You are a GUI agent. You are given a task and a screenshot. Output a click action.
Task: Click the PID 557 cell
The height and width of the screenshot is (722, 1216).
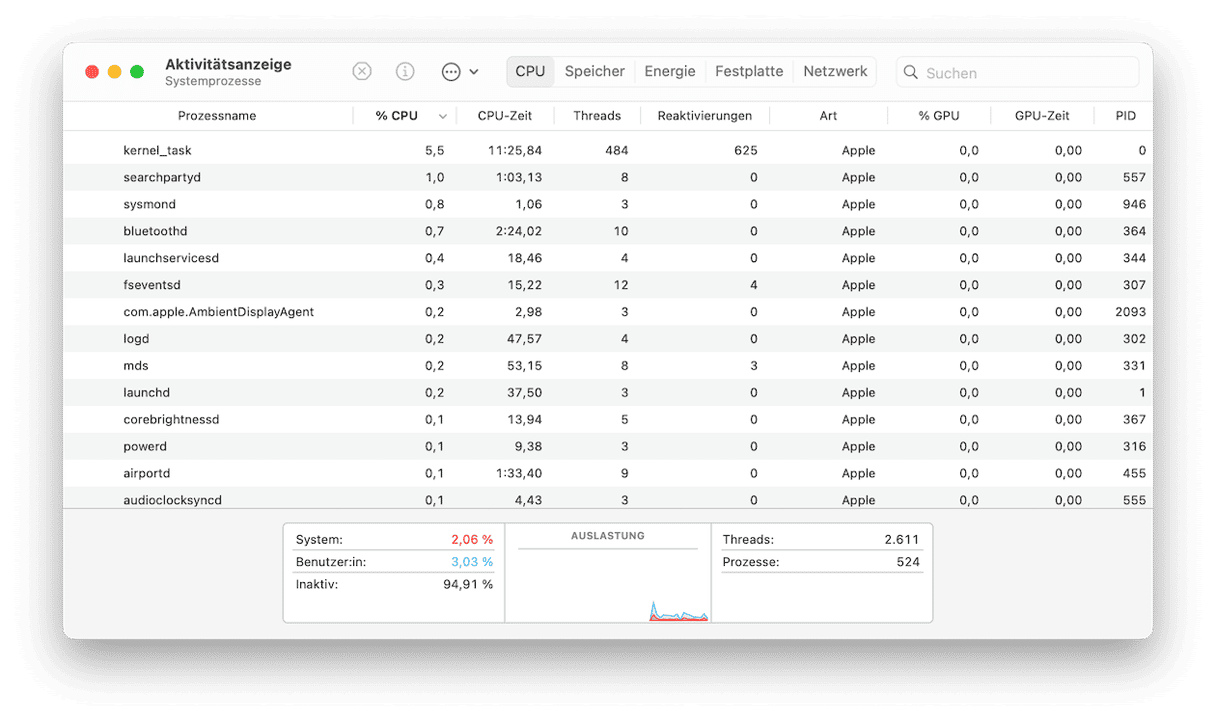click(x=1134, y=177)
